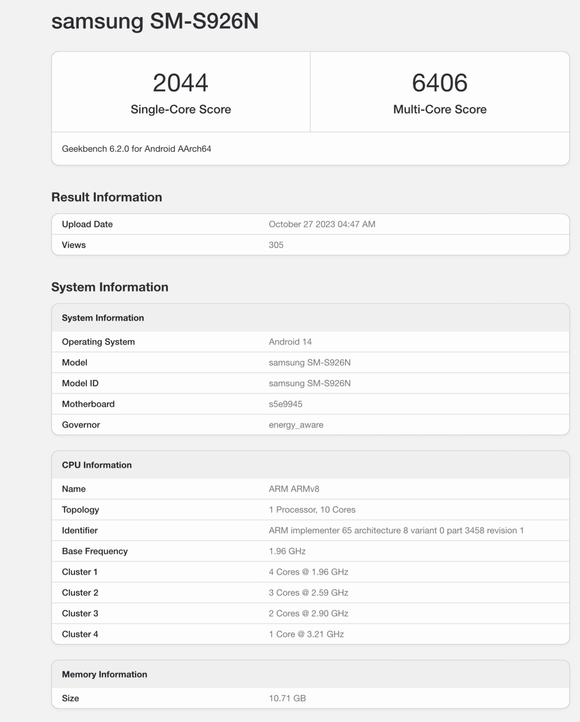
Task: Click the Upload Date label
Action: pyautogui.click(x=87, y=224)
